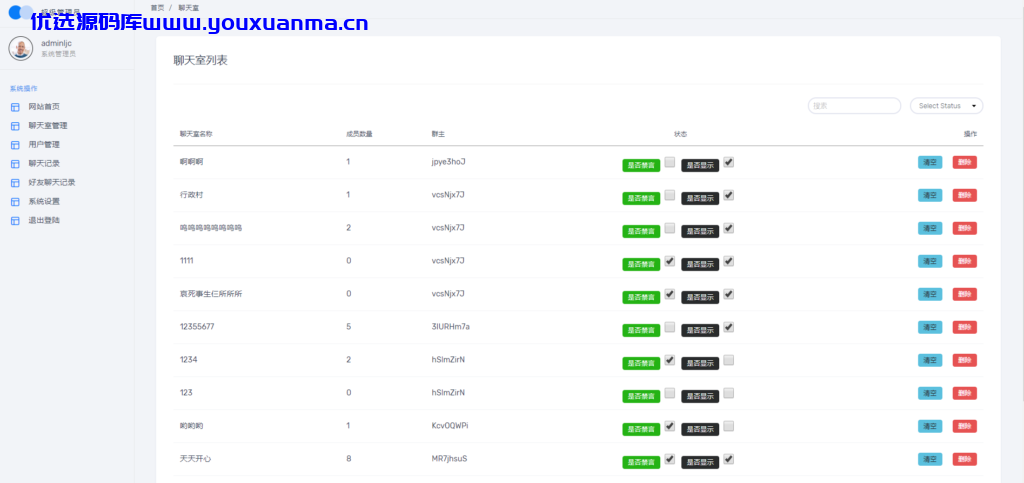
Task: Uncheck 是否显示 for 行政村 room
Action: pyautogui.click(x=729, y=195)
